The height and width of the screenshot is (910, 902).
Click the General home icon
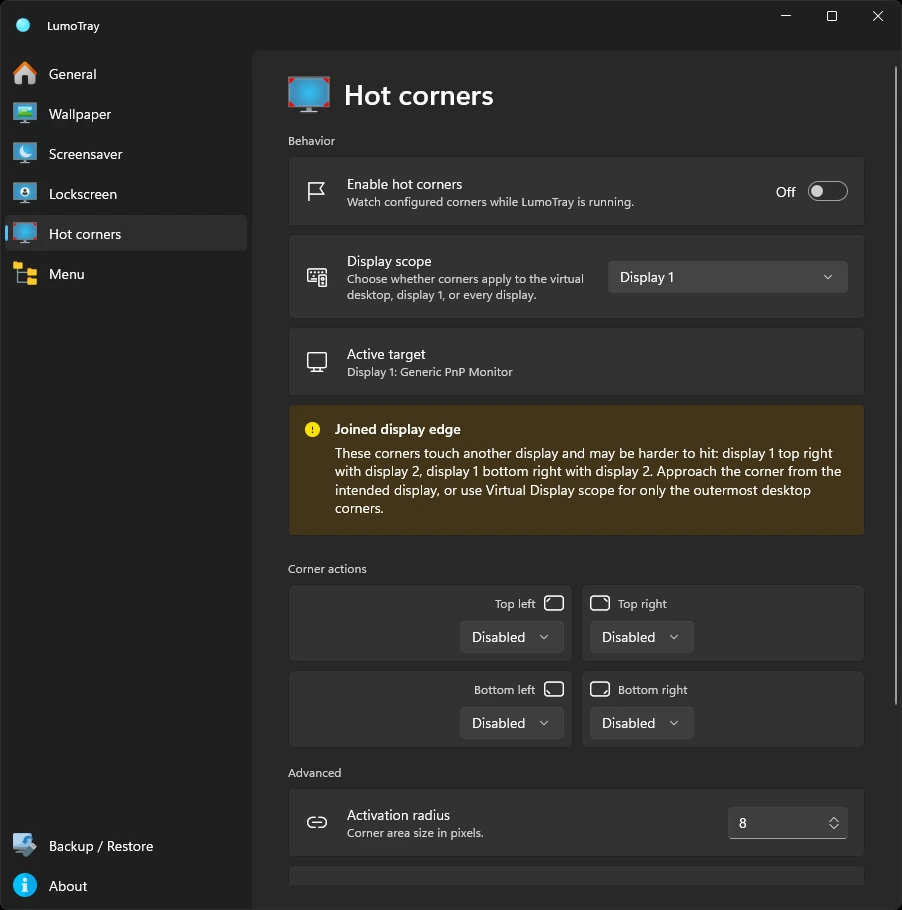pos(25,74)
